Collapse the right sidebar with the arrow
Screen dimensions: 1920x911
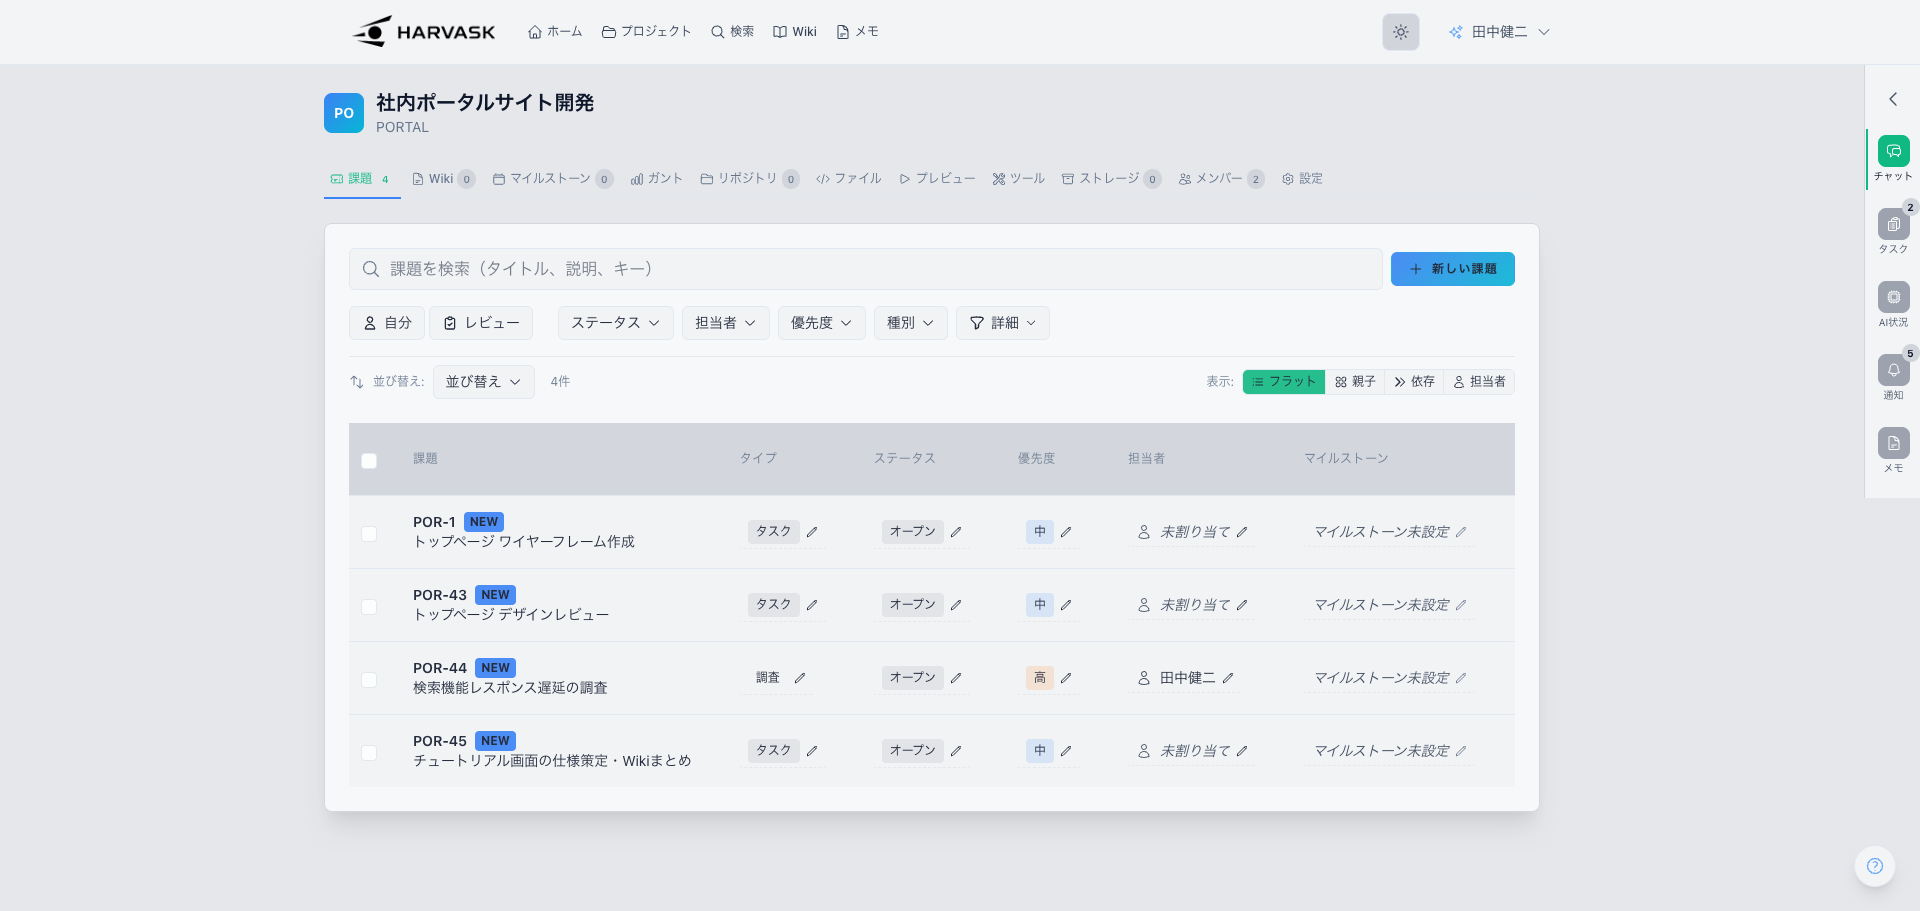(x=1892, y=99)
